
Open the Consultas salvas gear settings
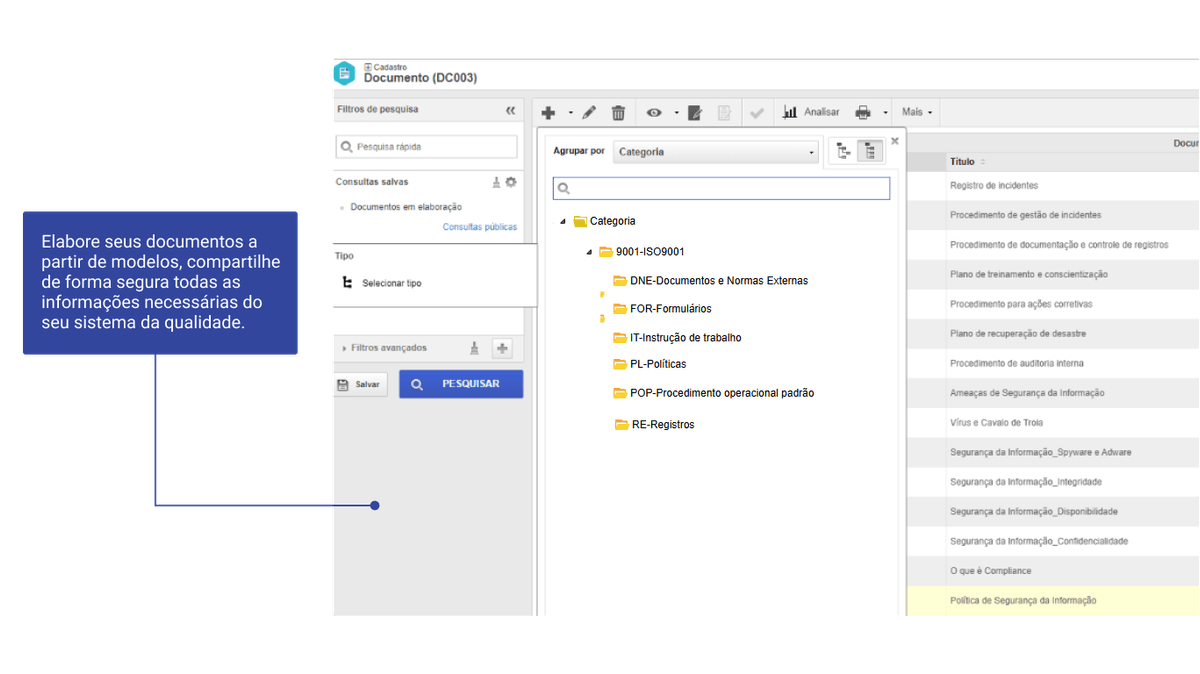coord(511,182)
